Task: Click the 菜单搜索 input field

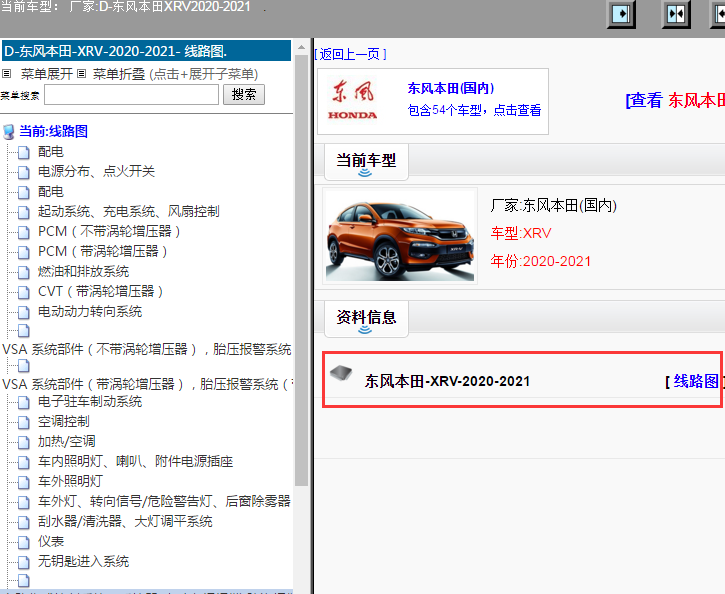Action: click(131, 95)
